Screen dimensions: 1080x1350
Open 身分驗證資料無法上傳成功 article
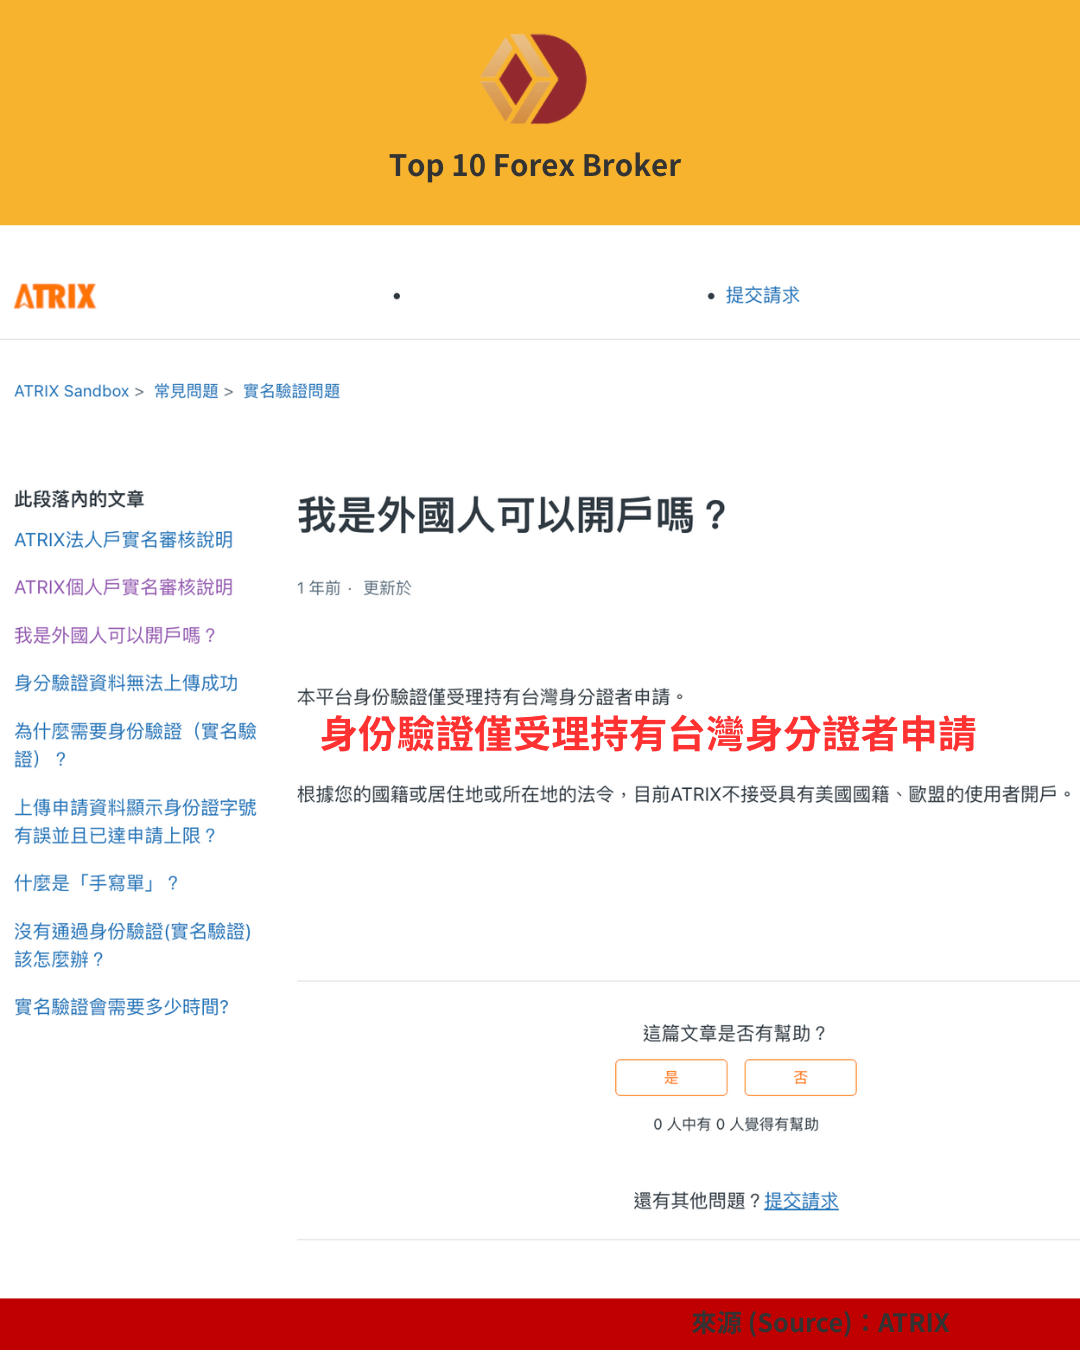point(126,683)
